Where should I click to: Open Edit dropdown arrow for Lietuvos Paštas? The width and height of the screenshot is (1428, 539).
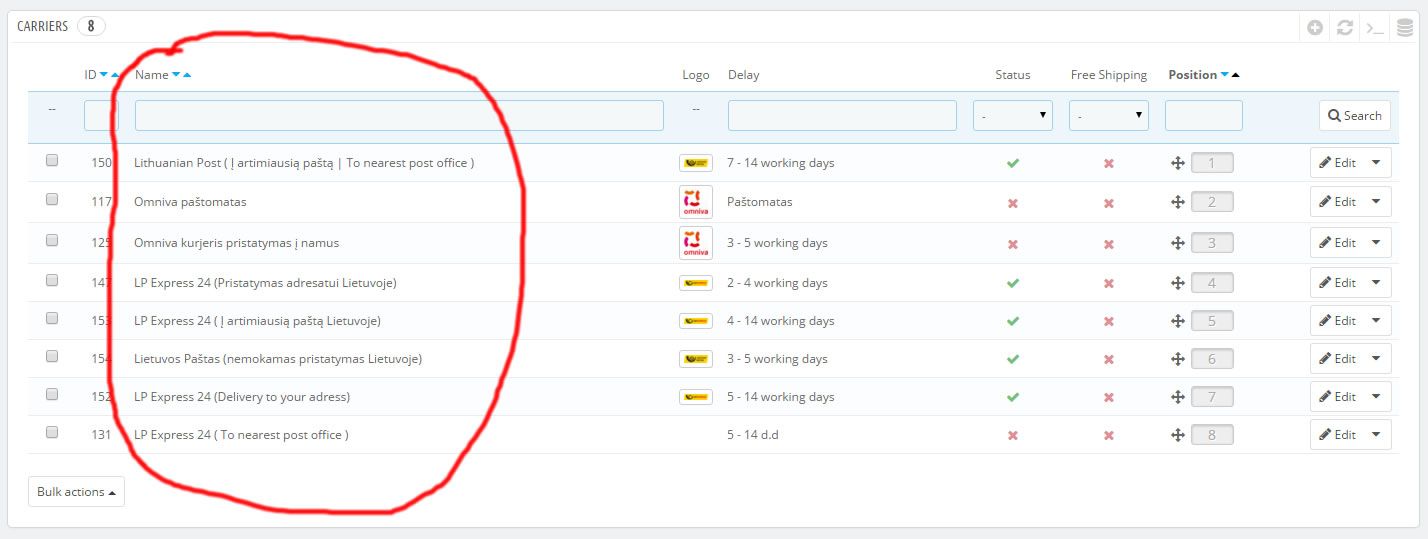(x=1378, y=359)
